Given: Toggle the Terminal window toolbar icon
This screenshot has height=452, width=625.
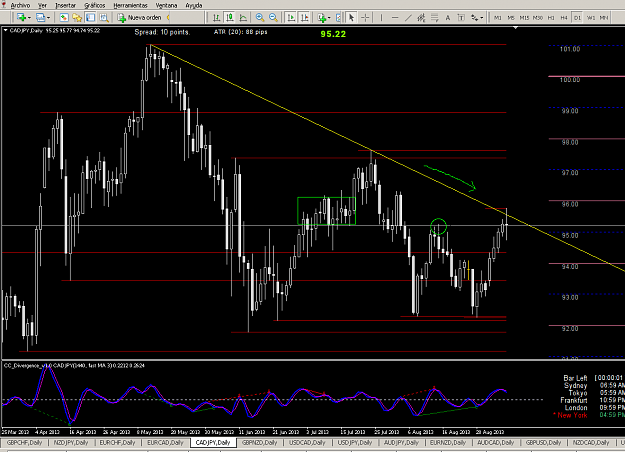Looking at the screenshot, I should (90, 18).
